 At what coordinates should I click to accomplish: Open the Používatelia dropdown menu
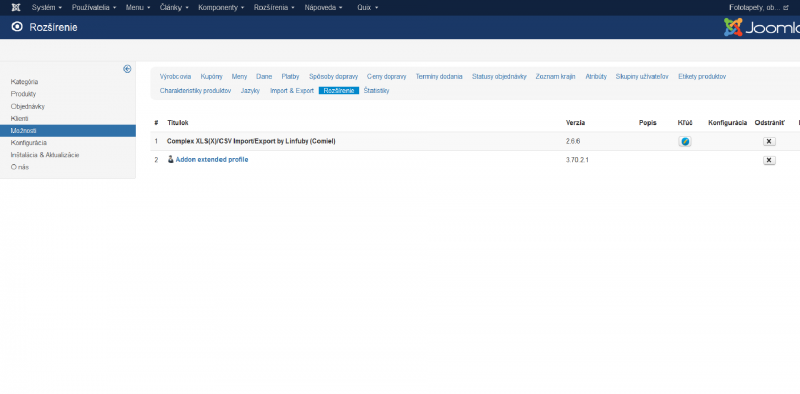click(x=94, y=8)
